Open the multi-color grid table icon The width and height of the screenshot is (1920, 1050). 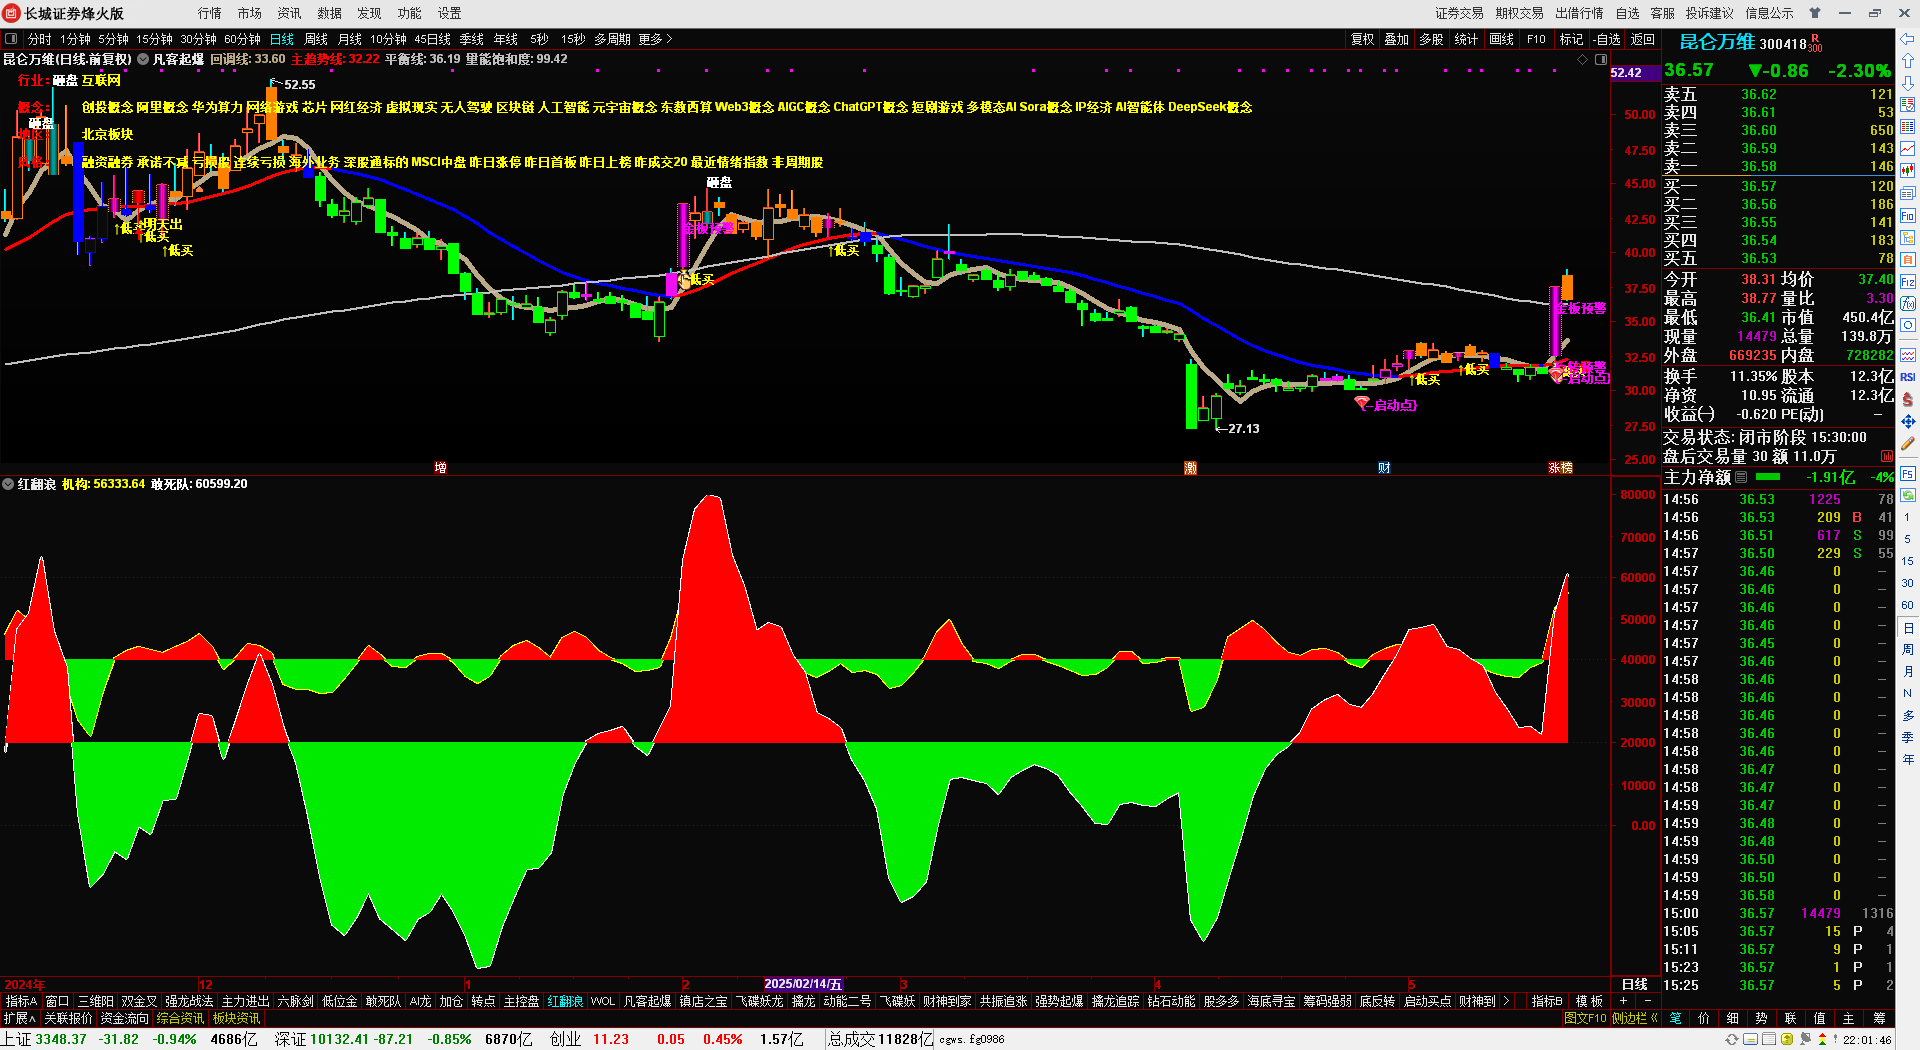tap(1908, 127)
